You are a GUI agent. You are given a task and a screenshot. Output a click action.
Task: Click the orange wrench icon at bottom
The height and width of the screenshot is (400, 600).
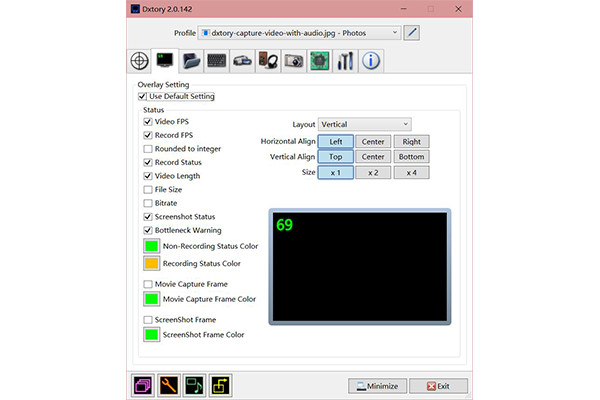pos(169,385)
